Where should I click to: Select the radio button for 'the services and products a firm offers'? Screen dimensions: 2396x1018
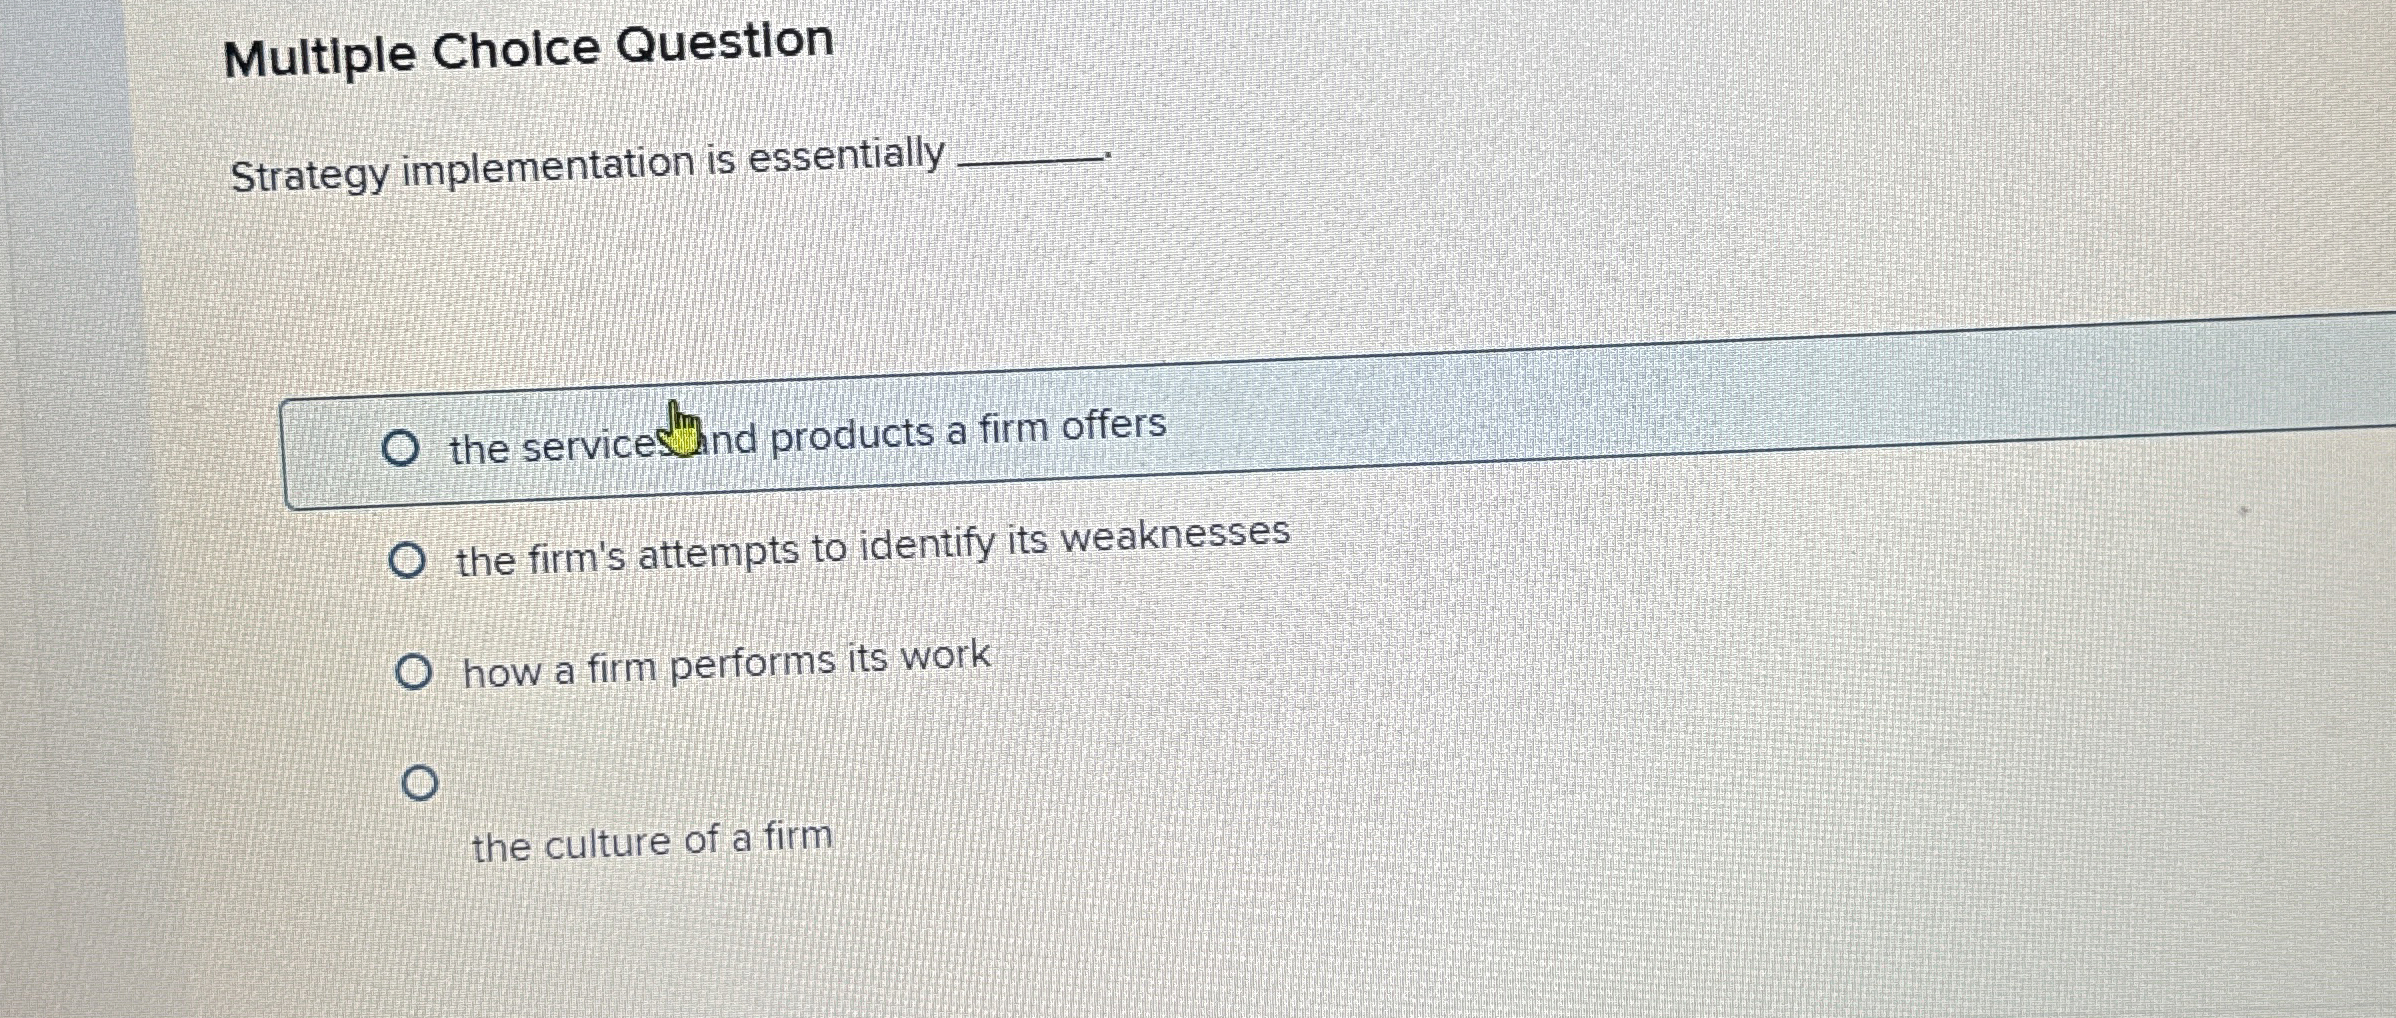point(402,450)
